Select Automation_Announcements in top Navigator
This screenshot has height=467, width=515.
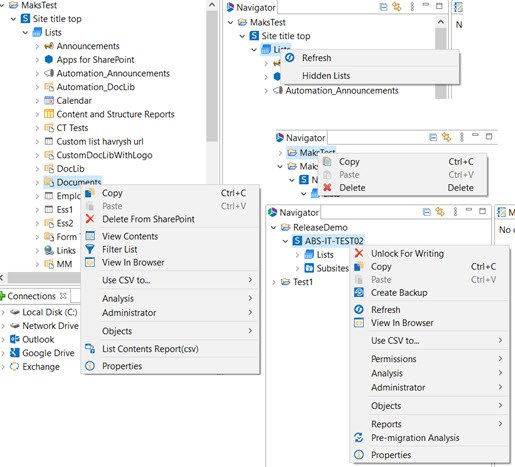click(342, 91)
